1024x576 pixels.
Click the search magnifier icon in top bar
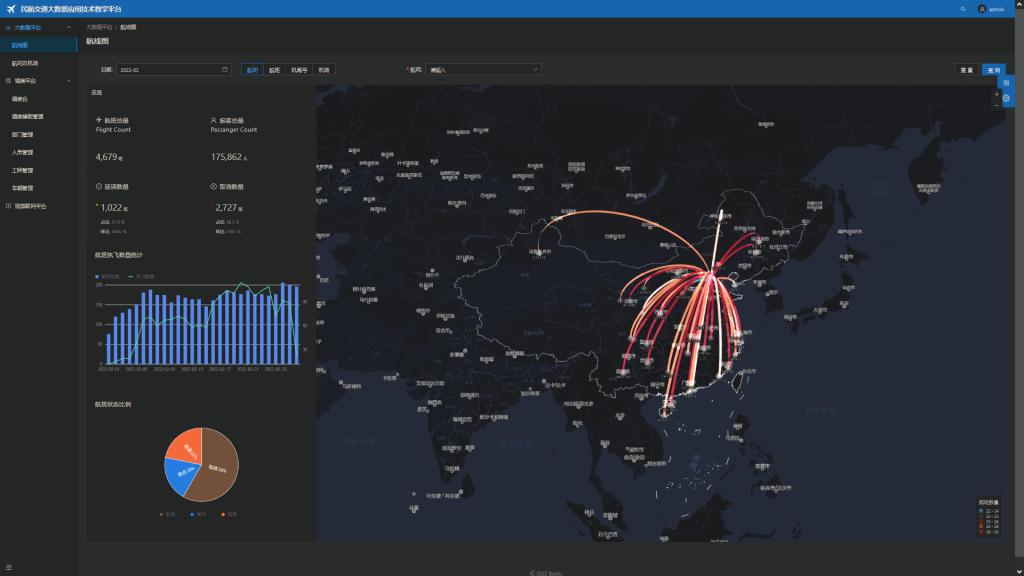(963, 8)
